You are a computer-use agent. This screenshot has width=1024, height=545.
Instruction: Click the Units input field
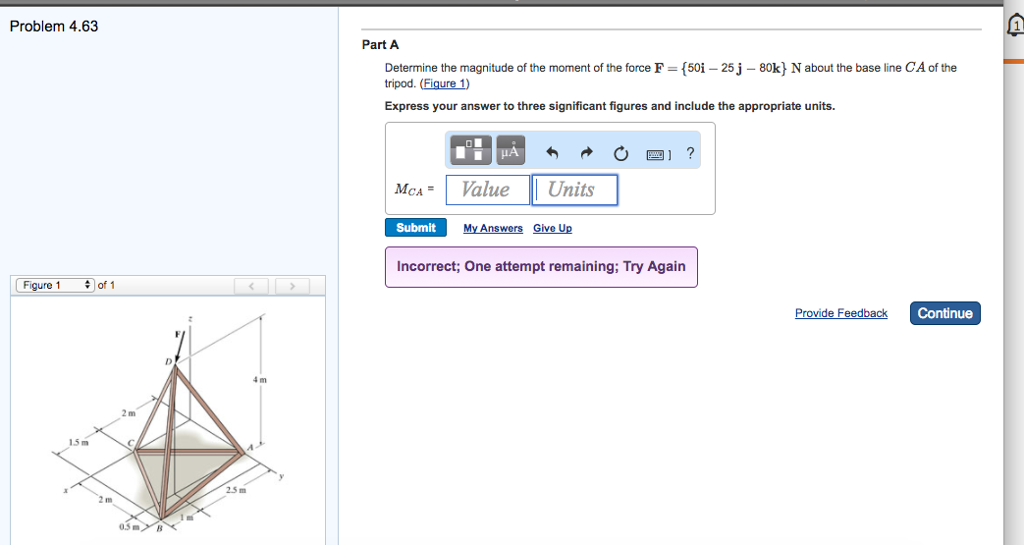tap(575, 190)
